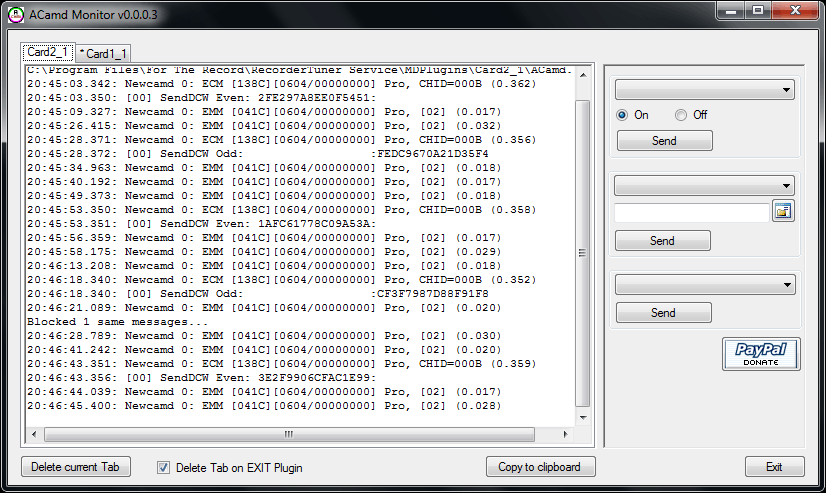Close the ACamd Monitor window
Viewport: 826px width, 493px height.
(x=795, y=10)
